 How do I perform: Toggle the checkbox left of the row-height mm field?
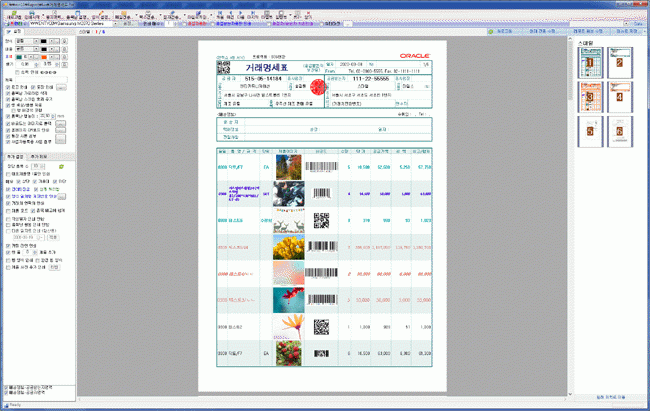(x=8, y=116)
